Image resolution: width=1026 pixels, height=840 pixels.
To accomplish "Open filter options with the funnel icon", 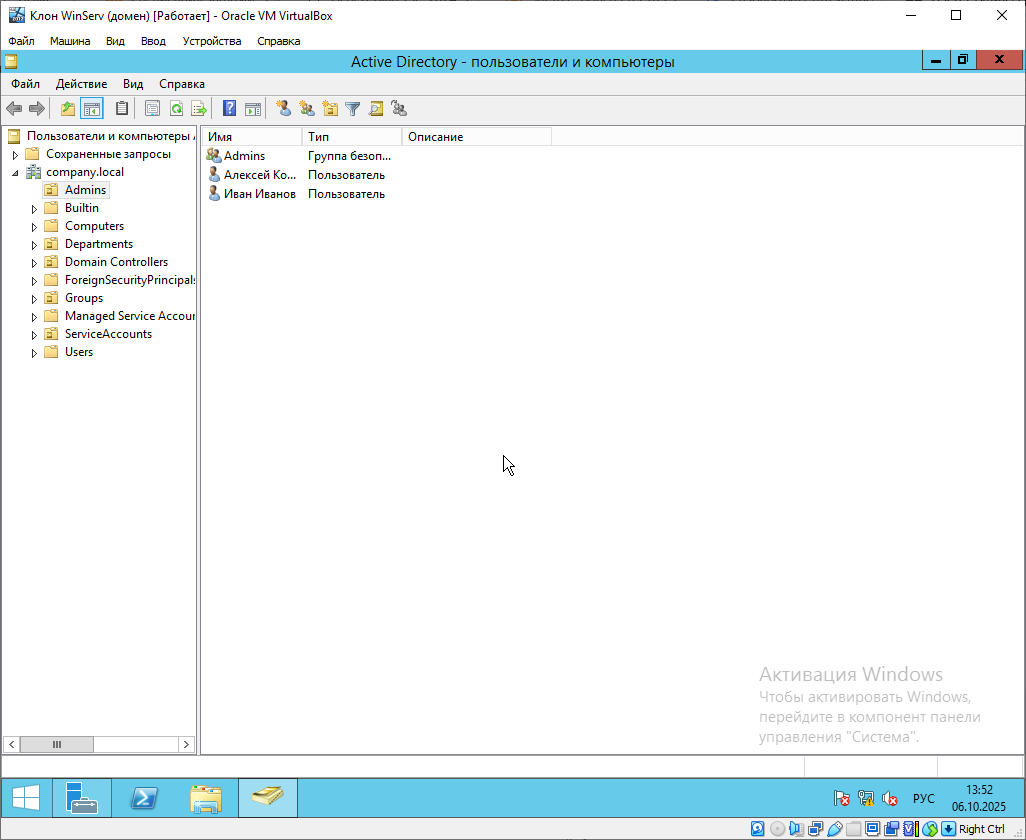I will 353,109.
